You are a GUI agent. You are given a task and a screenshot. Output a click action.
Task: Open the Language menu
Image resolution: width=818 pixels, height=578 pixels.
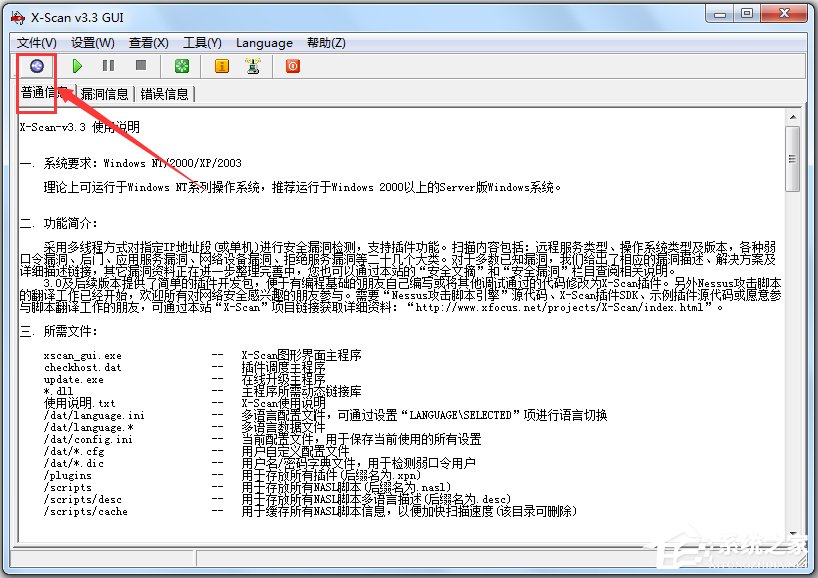264,43
